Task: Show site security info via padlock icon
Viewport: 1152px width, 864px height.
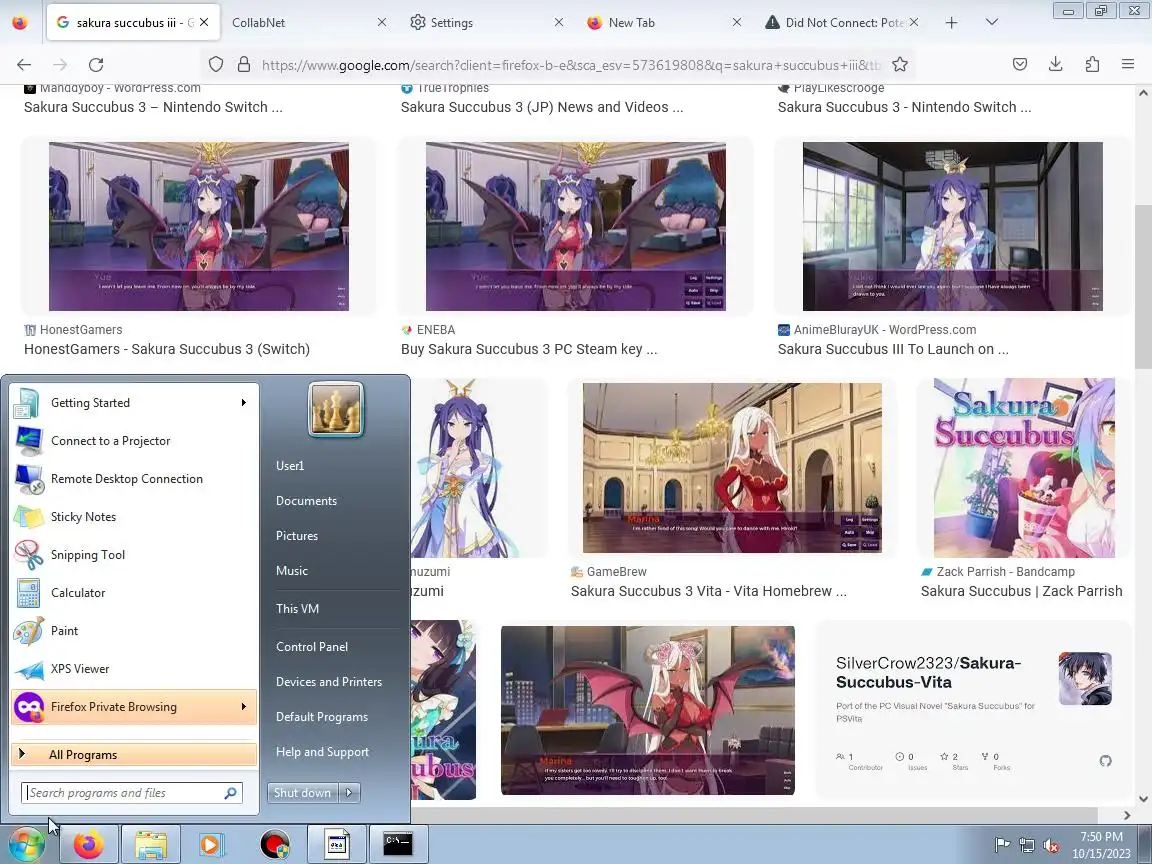Action: click(x=244, y=65)
